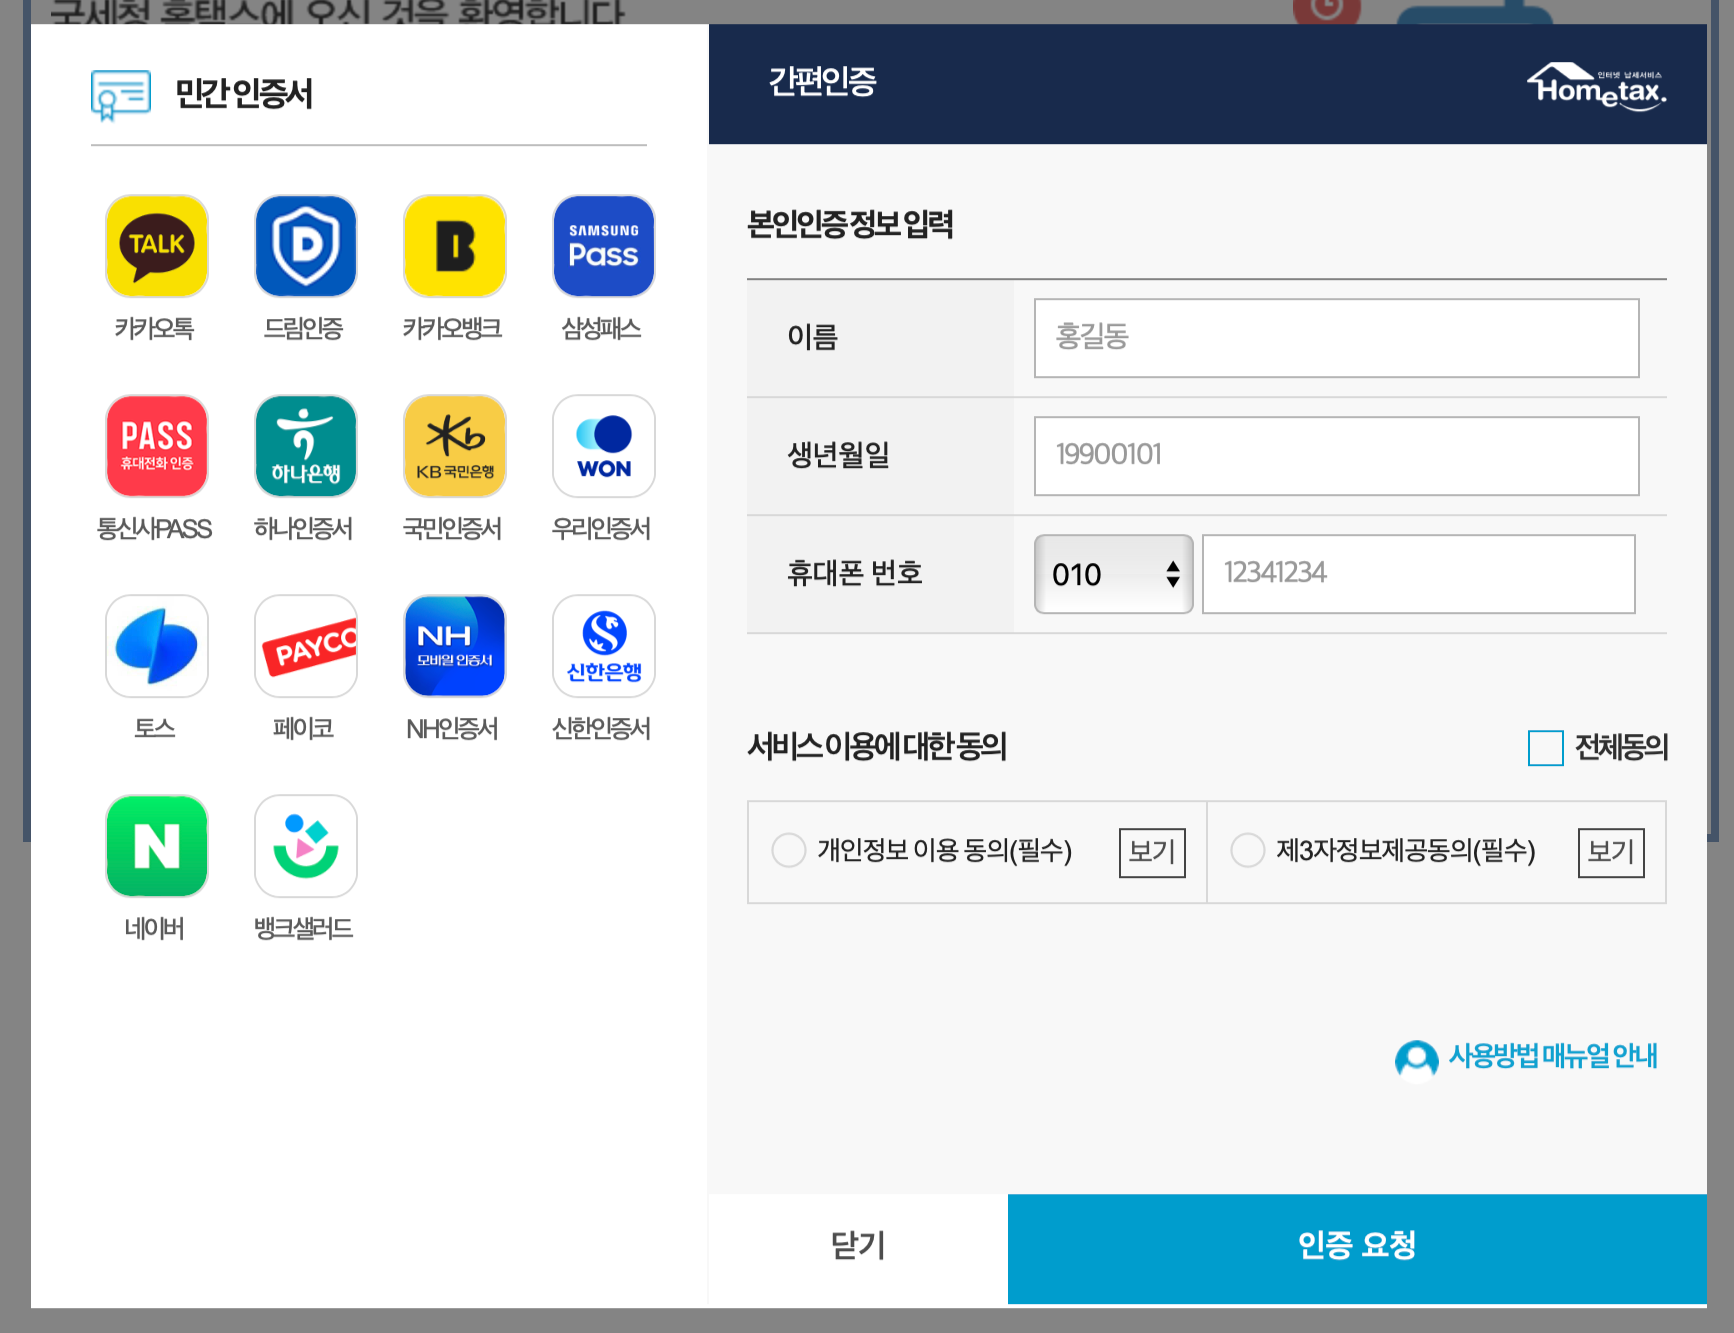The width and height of the screenshot is (1734, 1333).
Task: Check the 전체동의 checkbox
Action: pyautogui.click(x=1545, y=748)
